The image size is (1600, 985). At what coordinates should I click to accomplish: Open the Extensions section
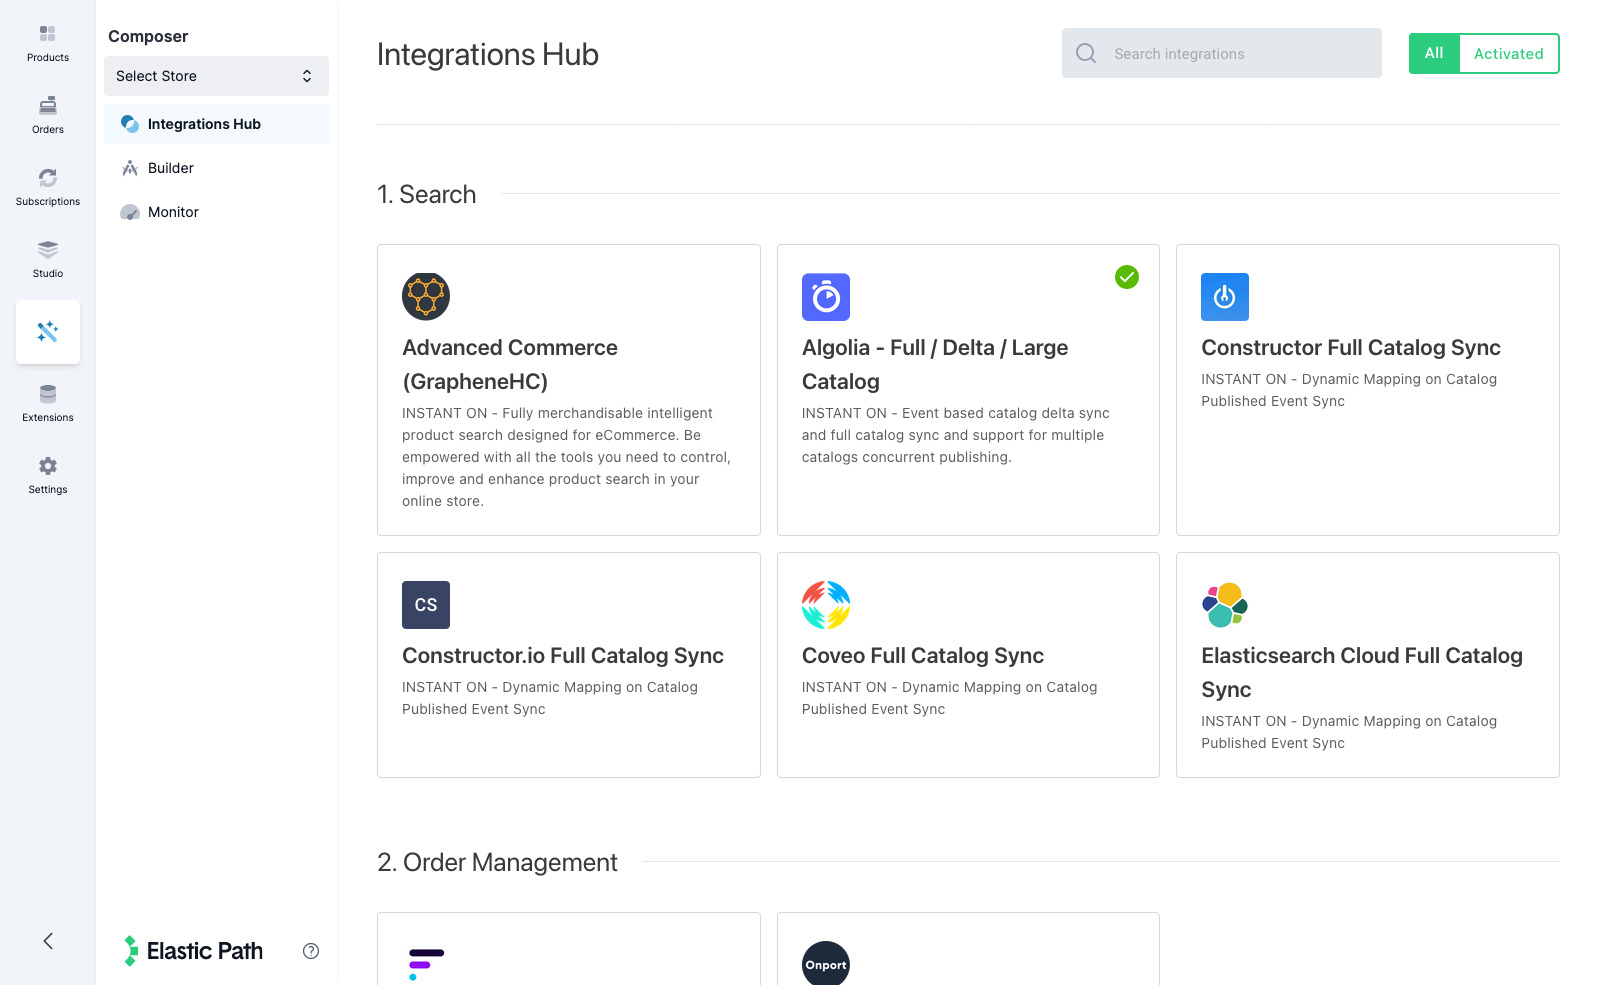47,403
